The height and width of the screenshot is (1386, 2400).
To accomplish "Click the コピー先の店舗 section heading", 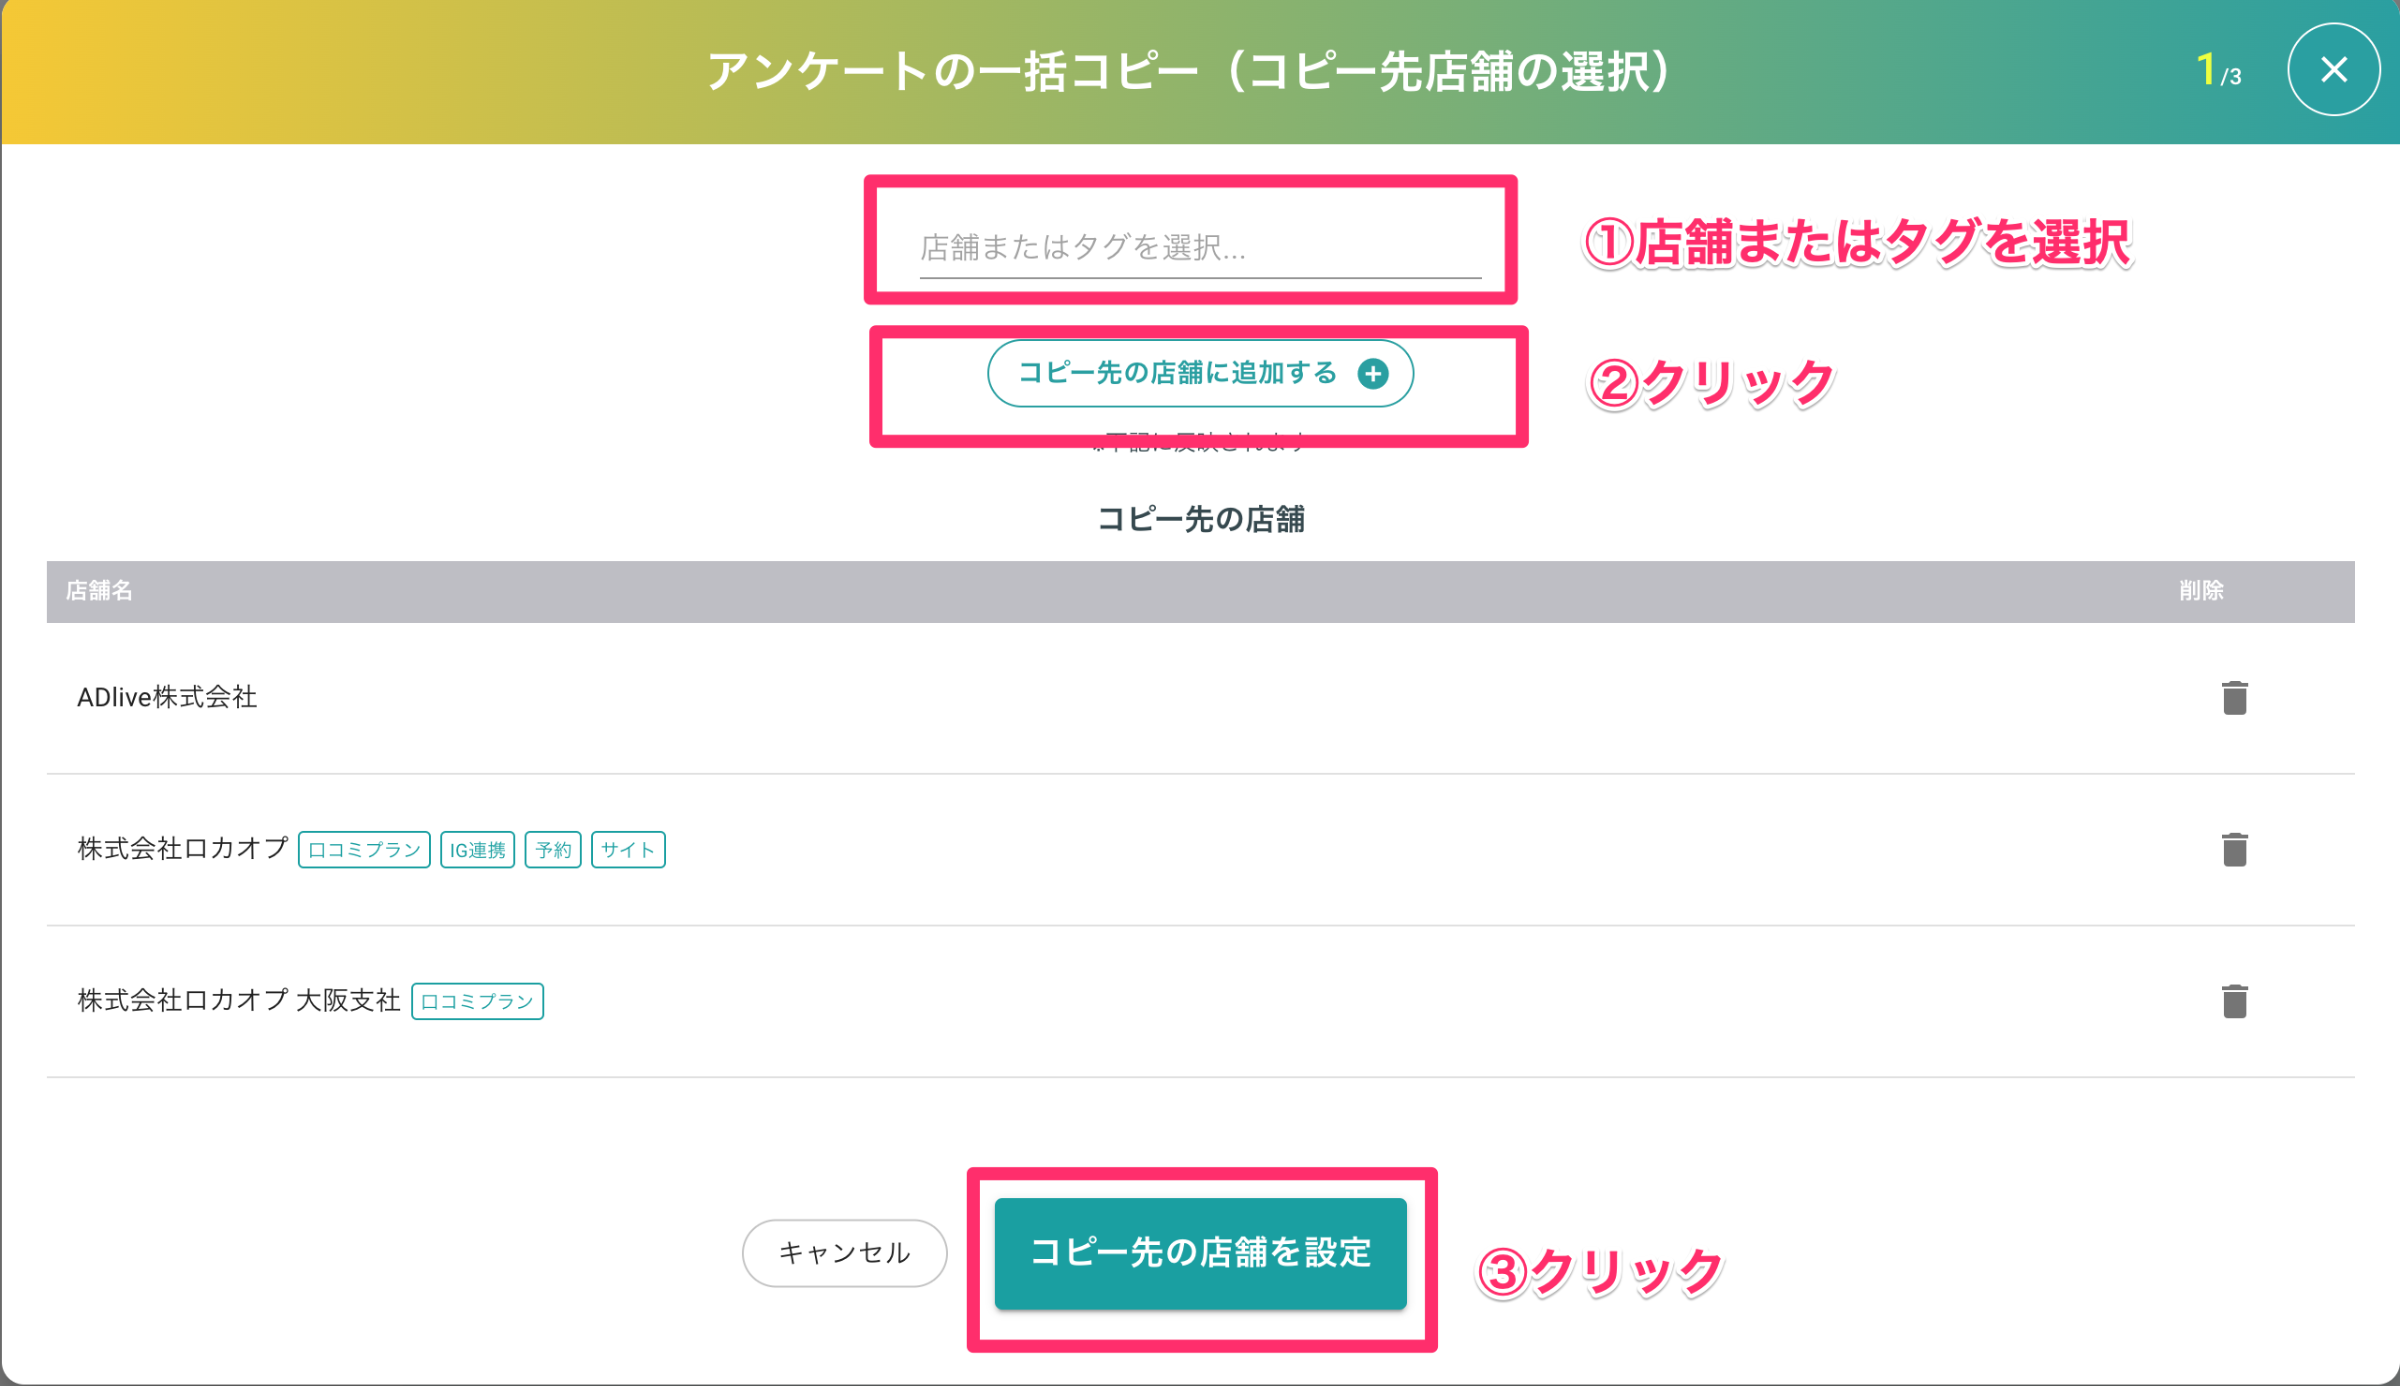I will (x=1200, y=520).
